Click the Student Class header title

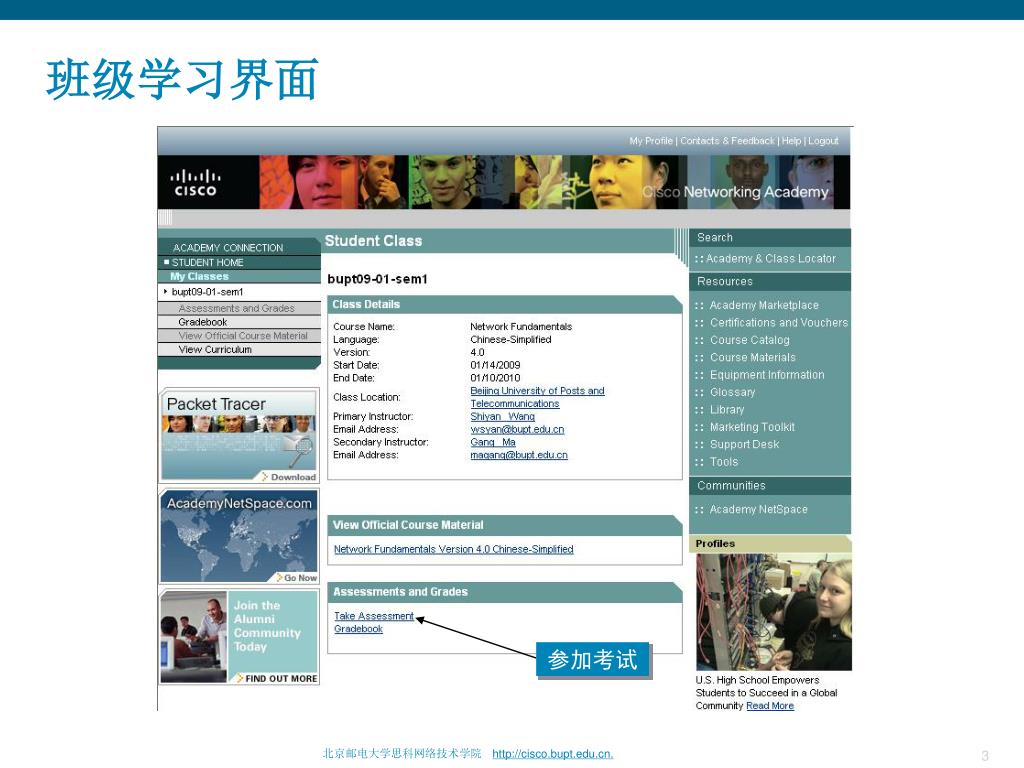pyautogui.click(x=374, y=241)
